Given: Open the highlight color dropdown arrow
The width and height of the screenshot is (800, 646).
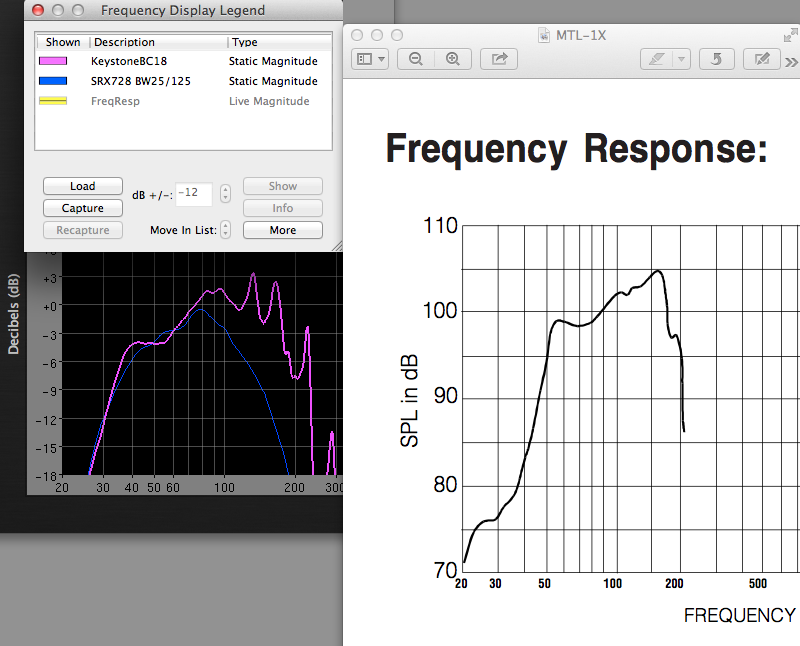Looking at the screenshot, I should point(681,59).
